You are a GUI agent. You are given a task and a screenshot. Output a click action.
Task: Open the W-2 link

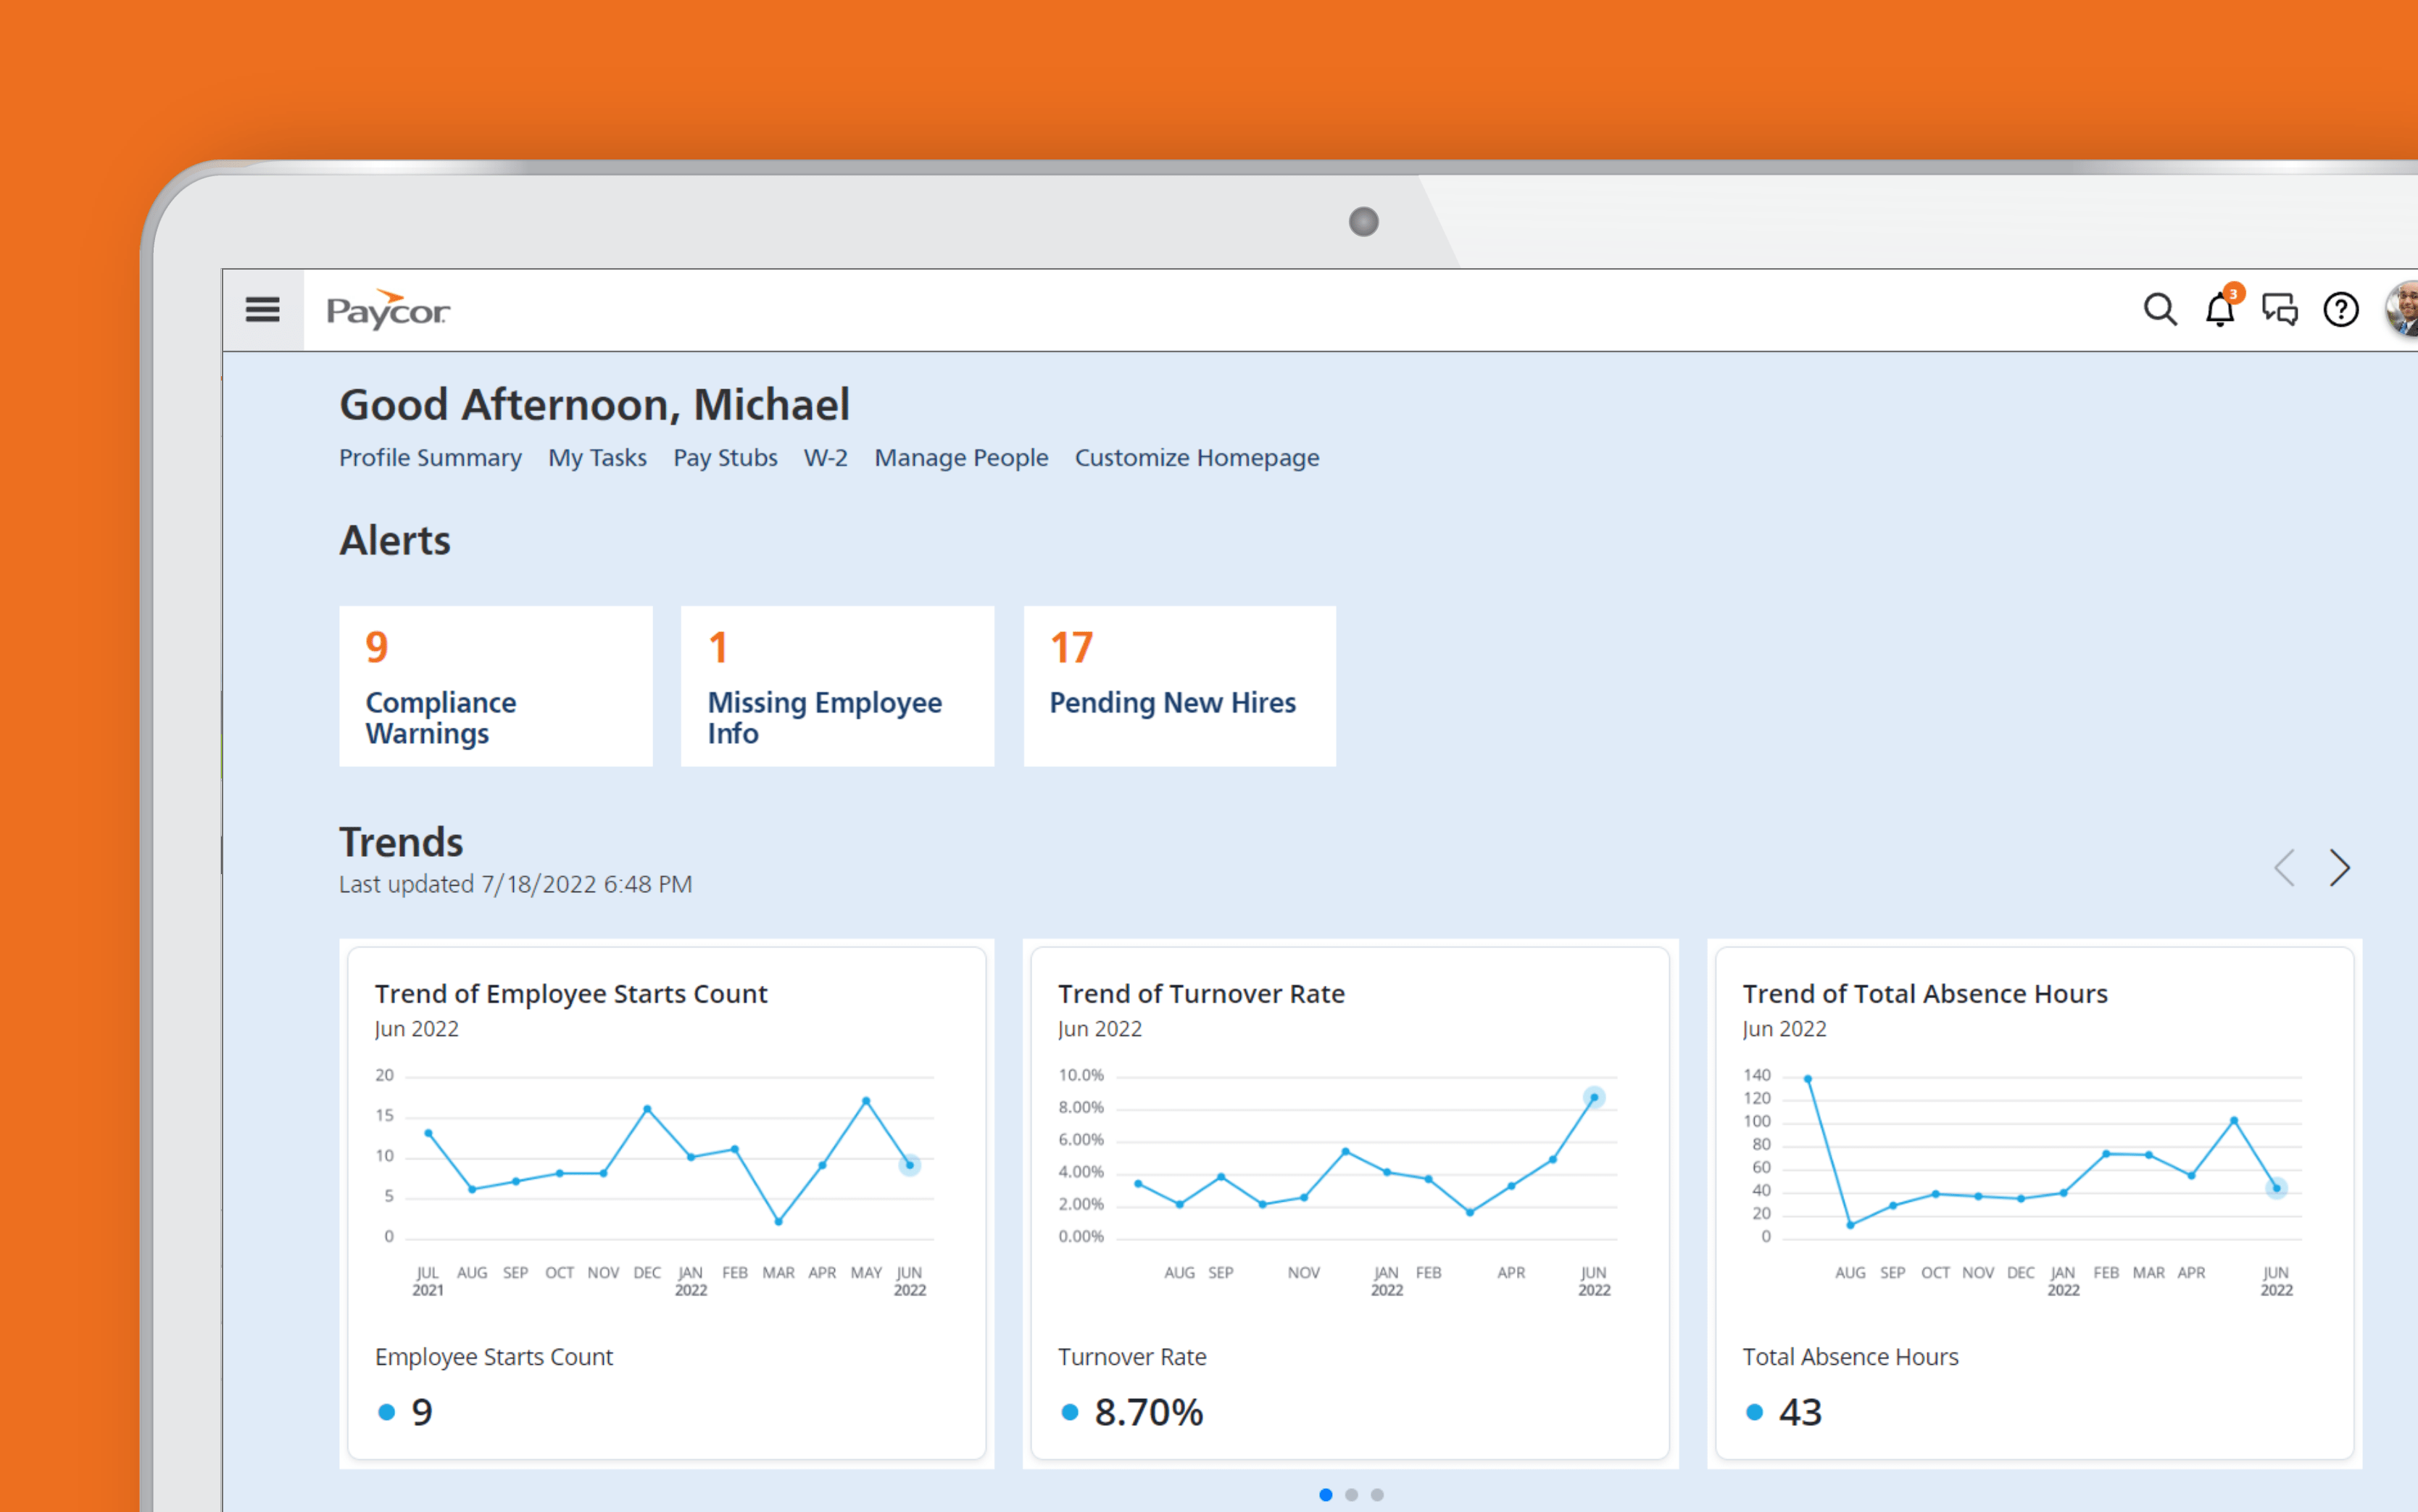click(x=826, y=458)
